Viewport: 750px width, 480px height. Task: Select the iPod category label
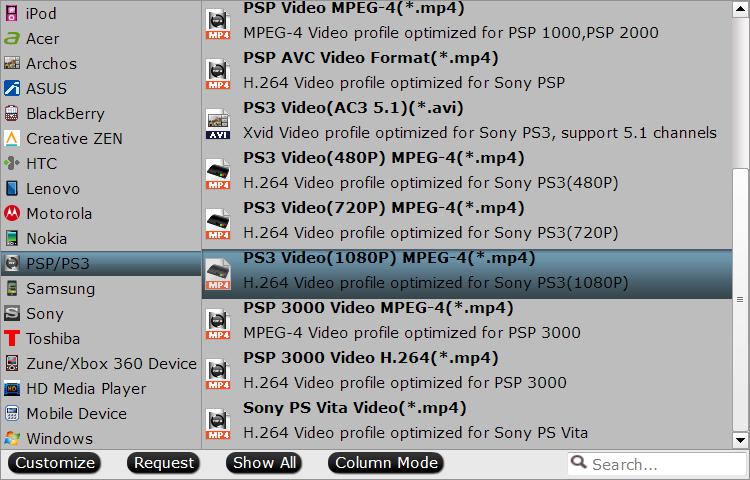(x=41, y=13)
